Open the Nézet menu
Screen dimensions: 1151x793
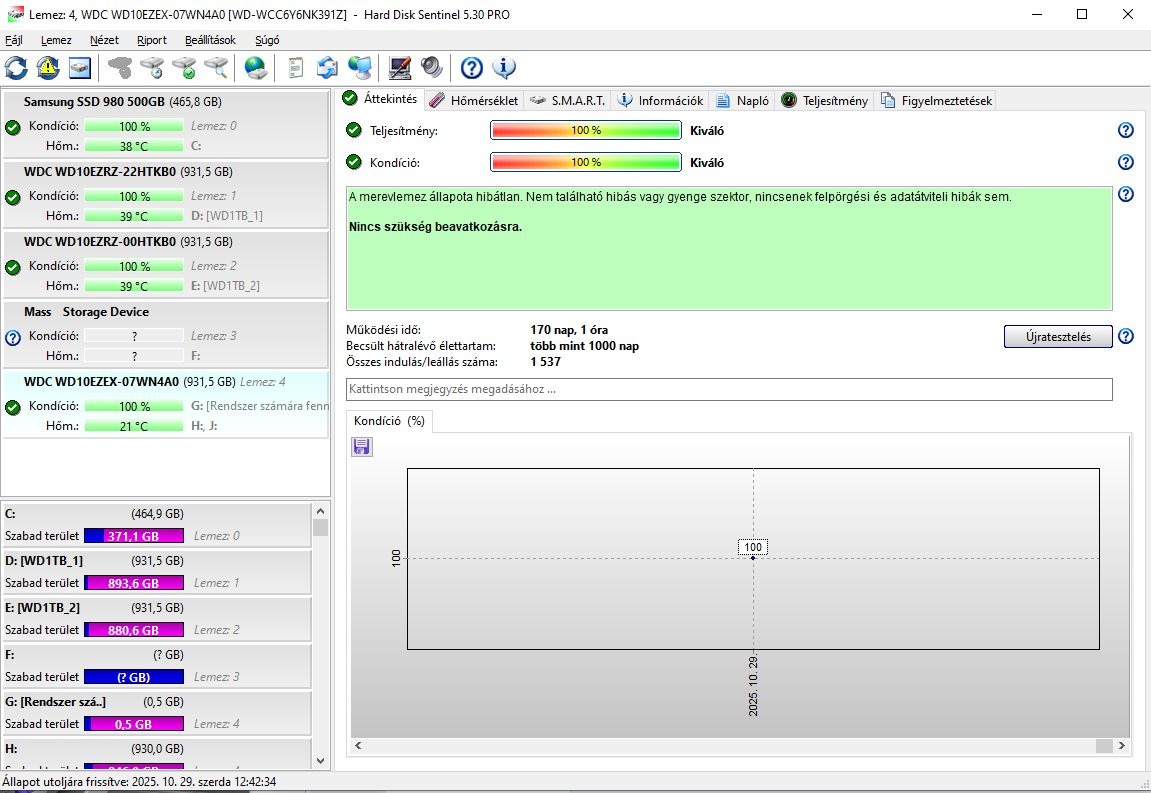pos(104,40)
